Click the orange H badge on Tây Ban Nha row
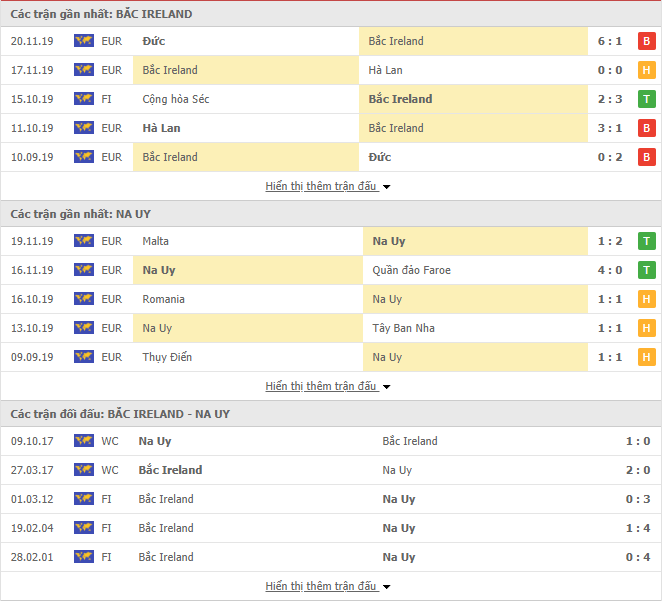The image size is (662, 601). click(646, 328)
